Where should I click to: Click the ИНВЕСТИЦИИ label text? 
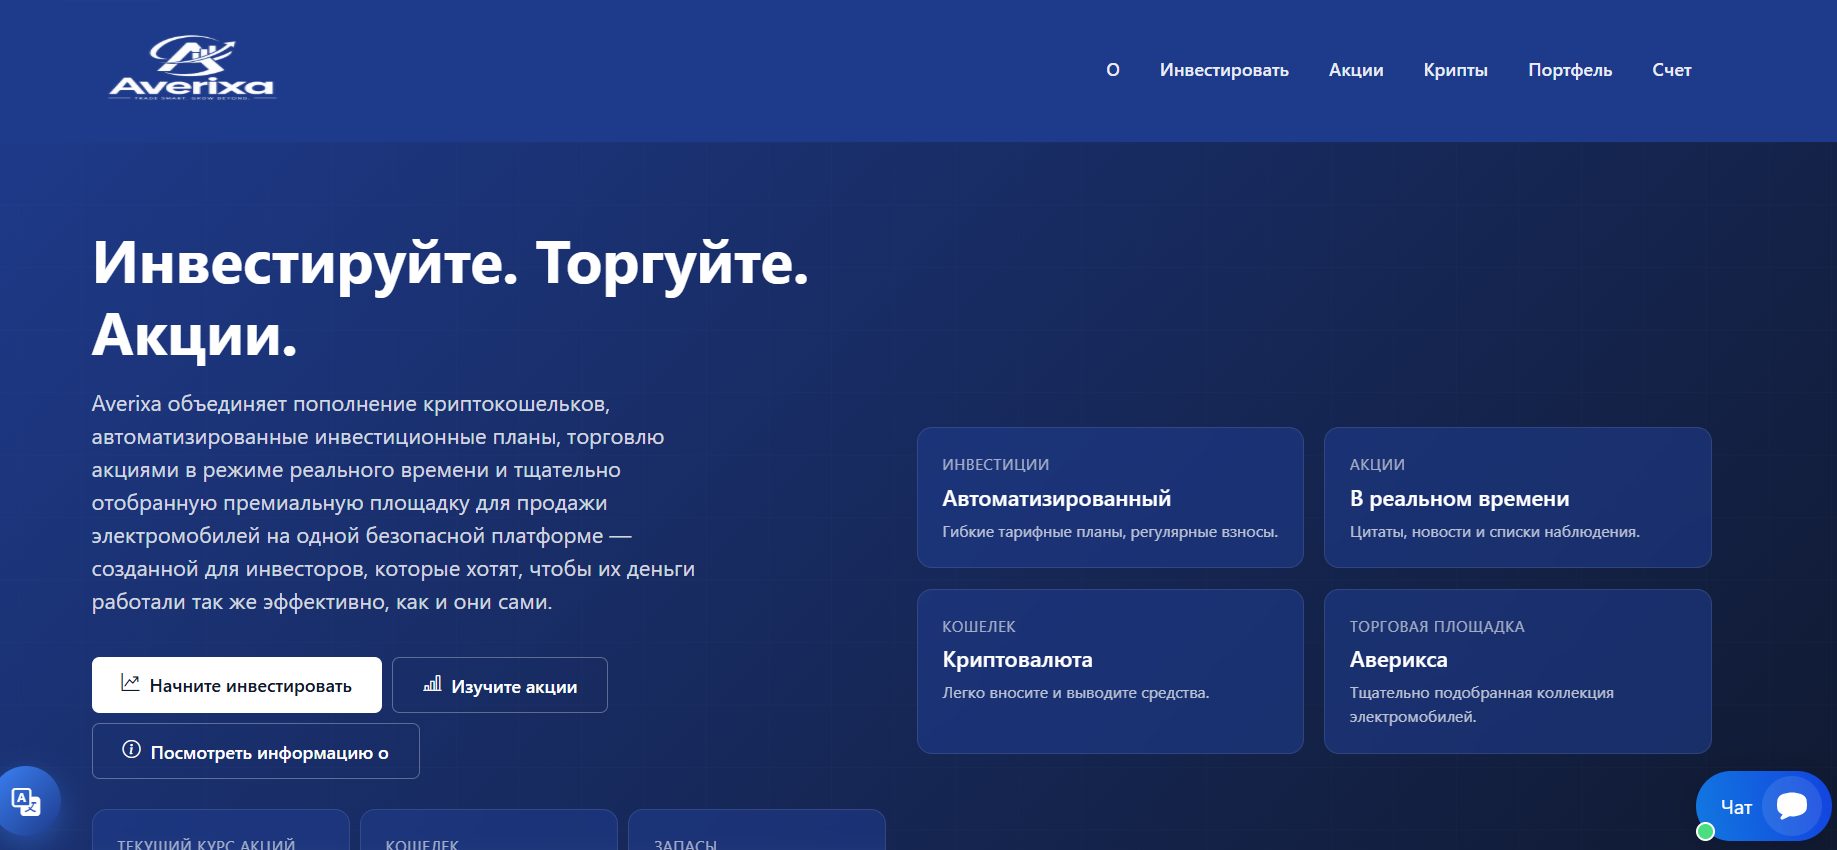point(995,465)
